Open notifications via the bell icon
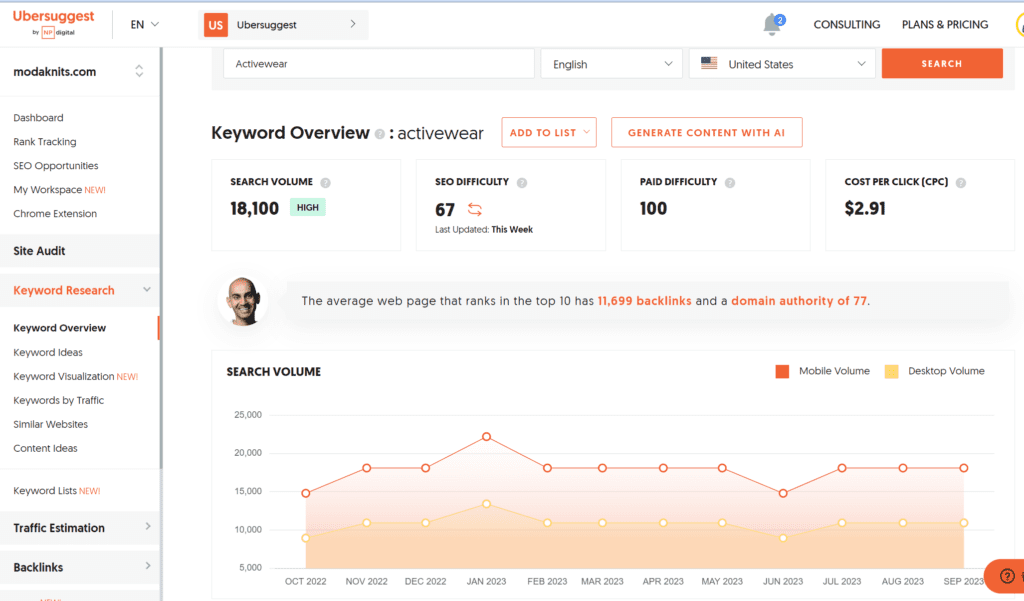Viewport: 1024px width, 601px height. tap(770, 25)
